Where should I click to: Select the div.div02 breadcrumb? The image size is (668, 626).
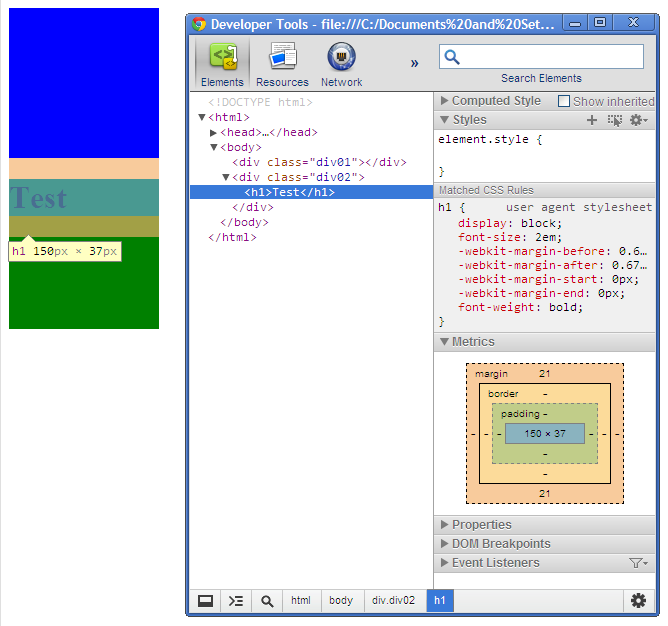click(x=393, y=601)
